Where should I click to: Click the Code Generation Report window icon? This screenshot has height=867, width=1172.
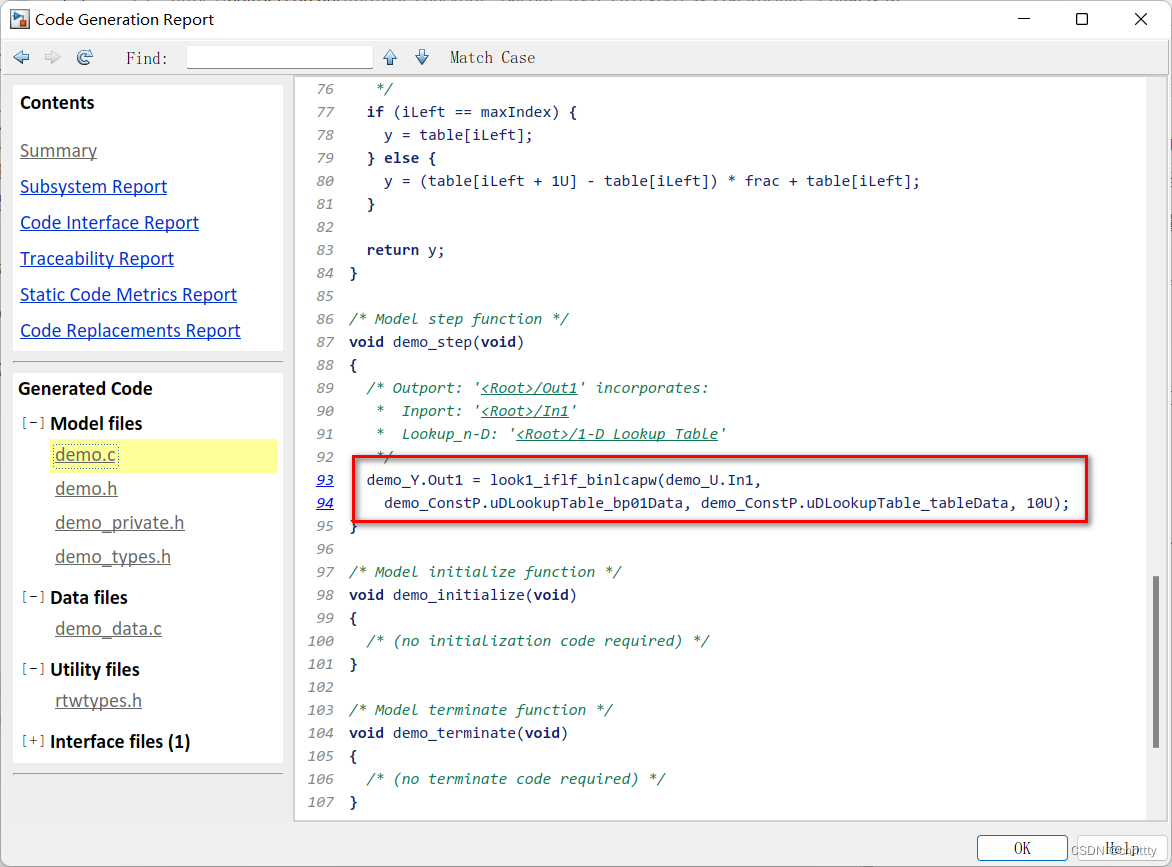click(19, 19)
